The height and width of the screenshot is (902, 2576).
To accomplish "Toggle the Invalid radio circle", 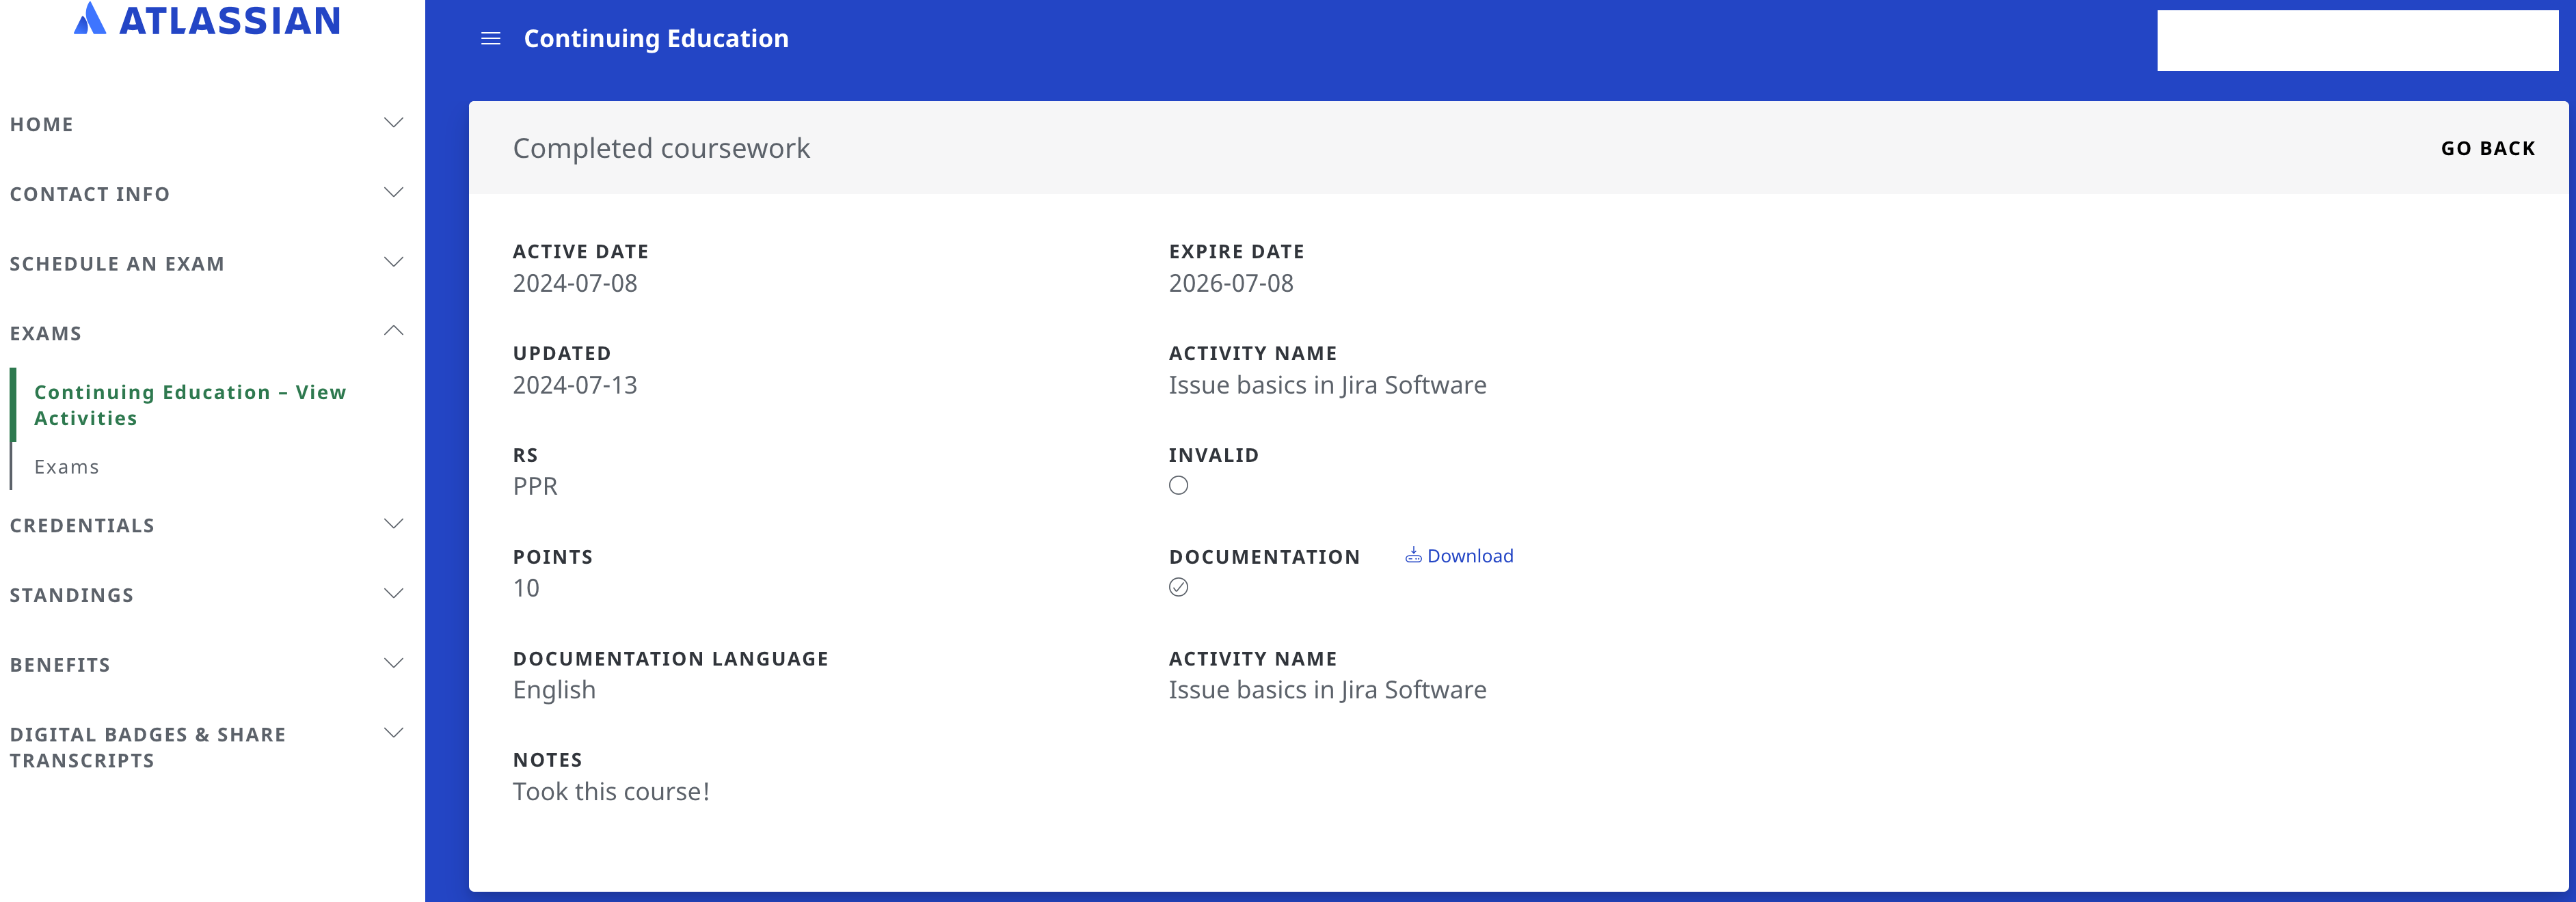I will coord(1178,485).
